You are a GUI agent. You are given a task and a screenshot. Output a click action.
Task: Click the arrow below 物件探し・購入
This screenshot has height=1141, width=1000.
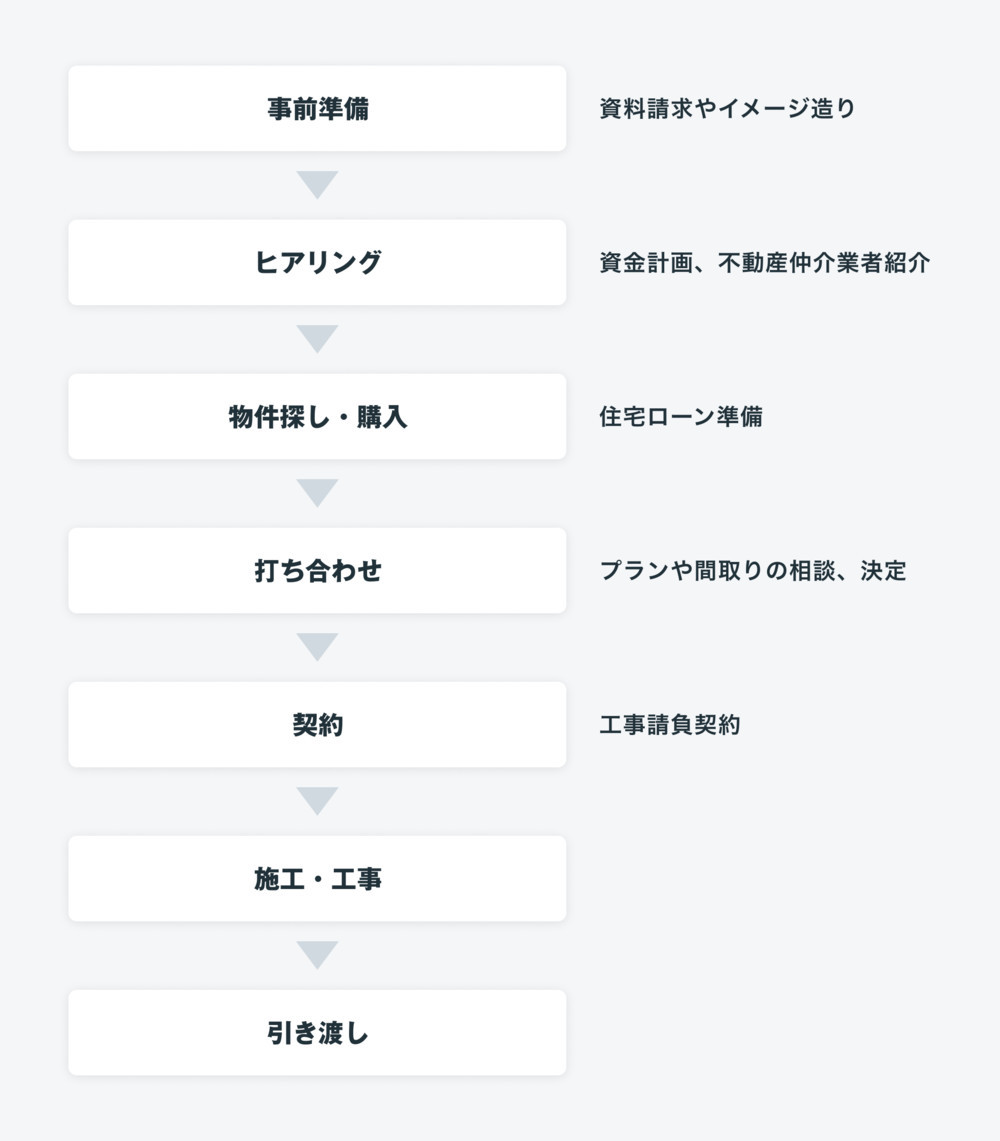tap(317, 493)
